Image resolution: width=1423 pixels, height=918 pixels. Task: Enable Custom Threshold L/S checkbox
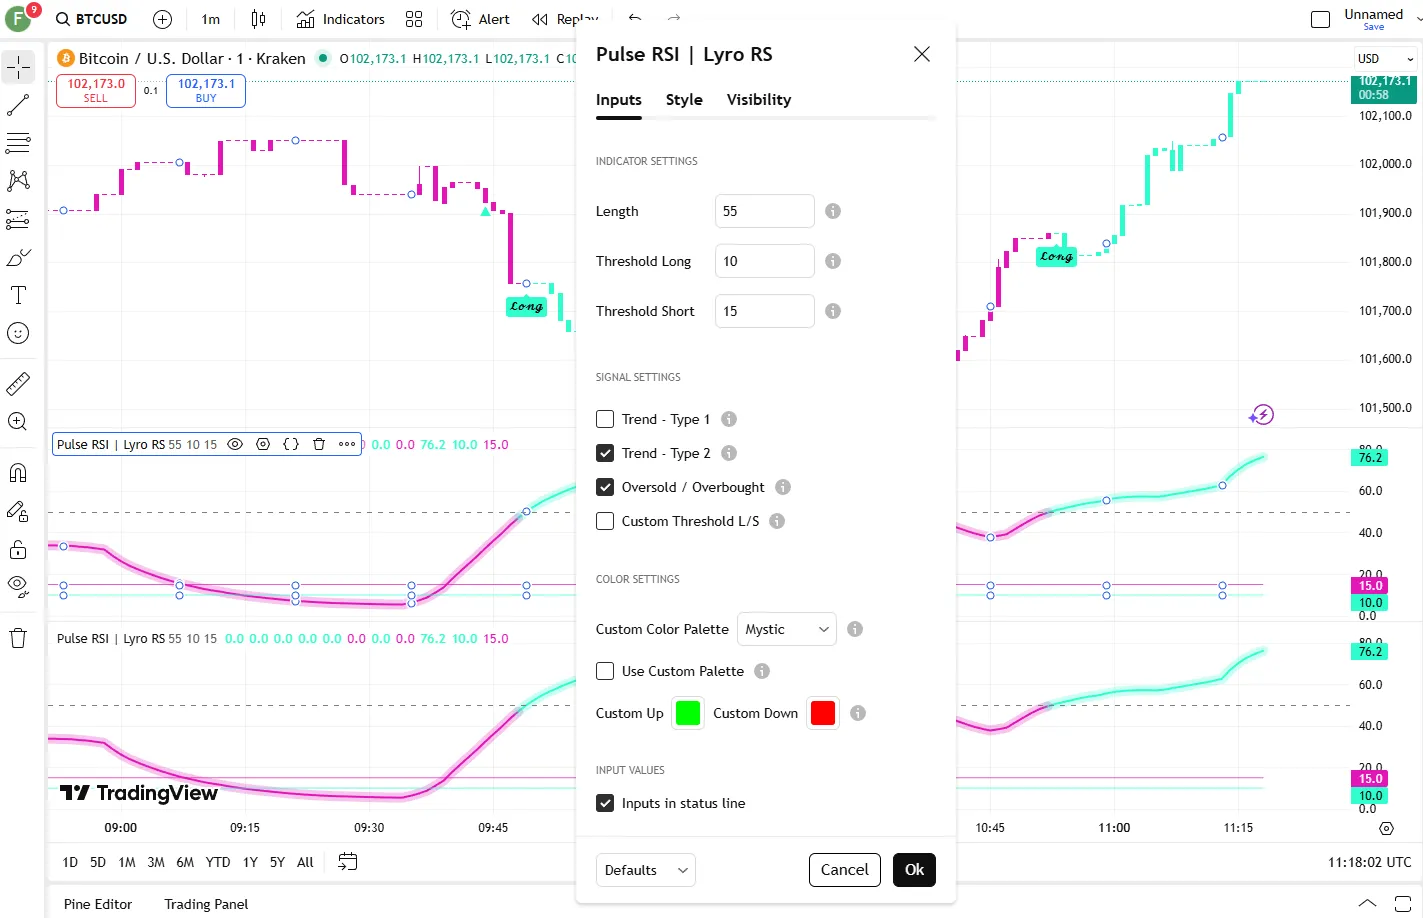pos(605,521)
